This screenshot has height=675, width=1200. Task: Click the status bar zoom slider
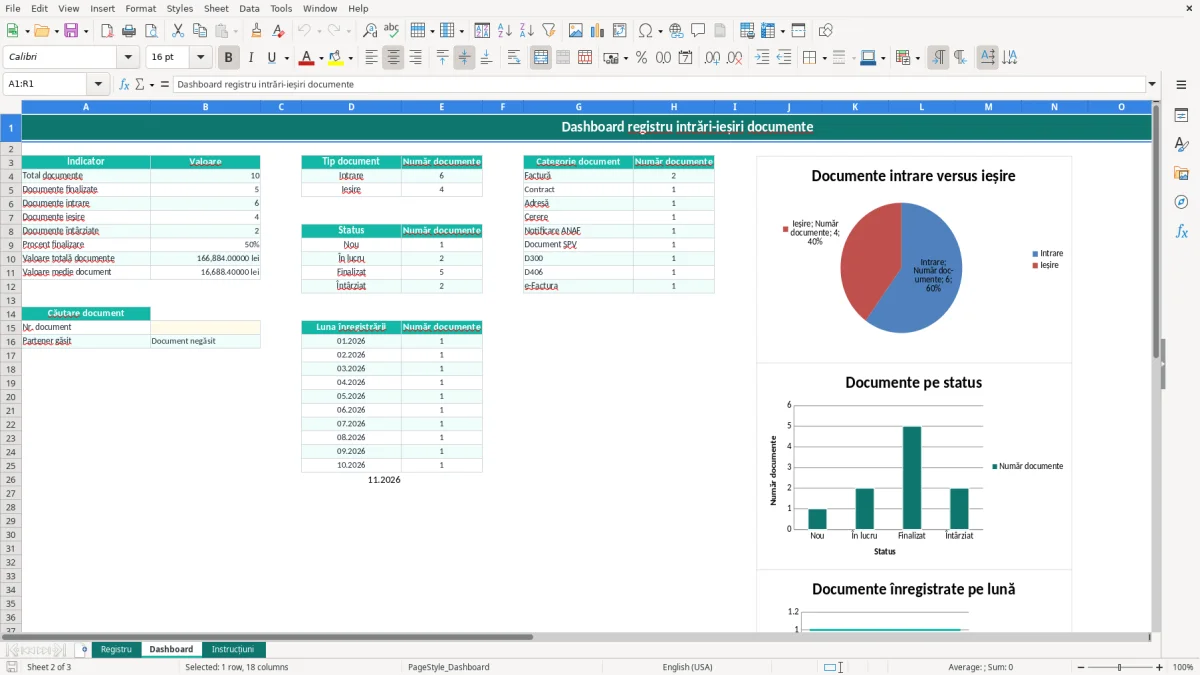click(1120, 667)
